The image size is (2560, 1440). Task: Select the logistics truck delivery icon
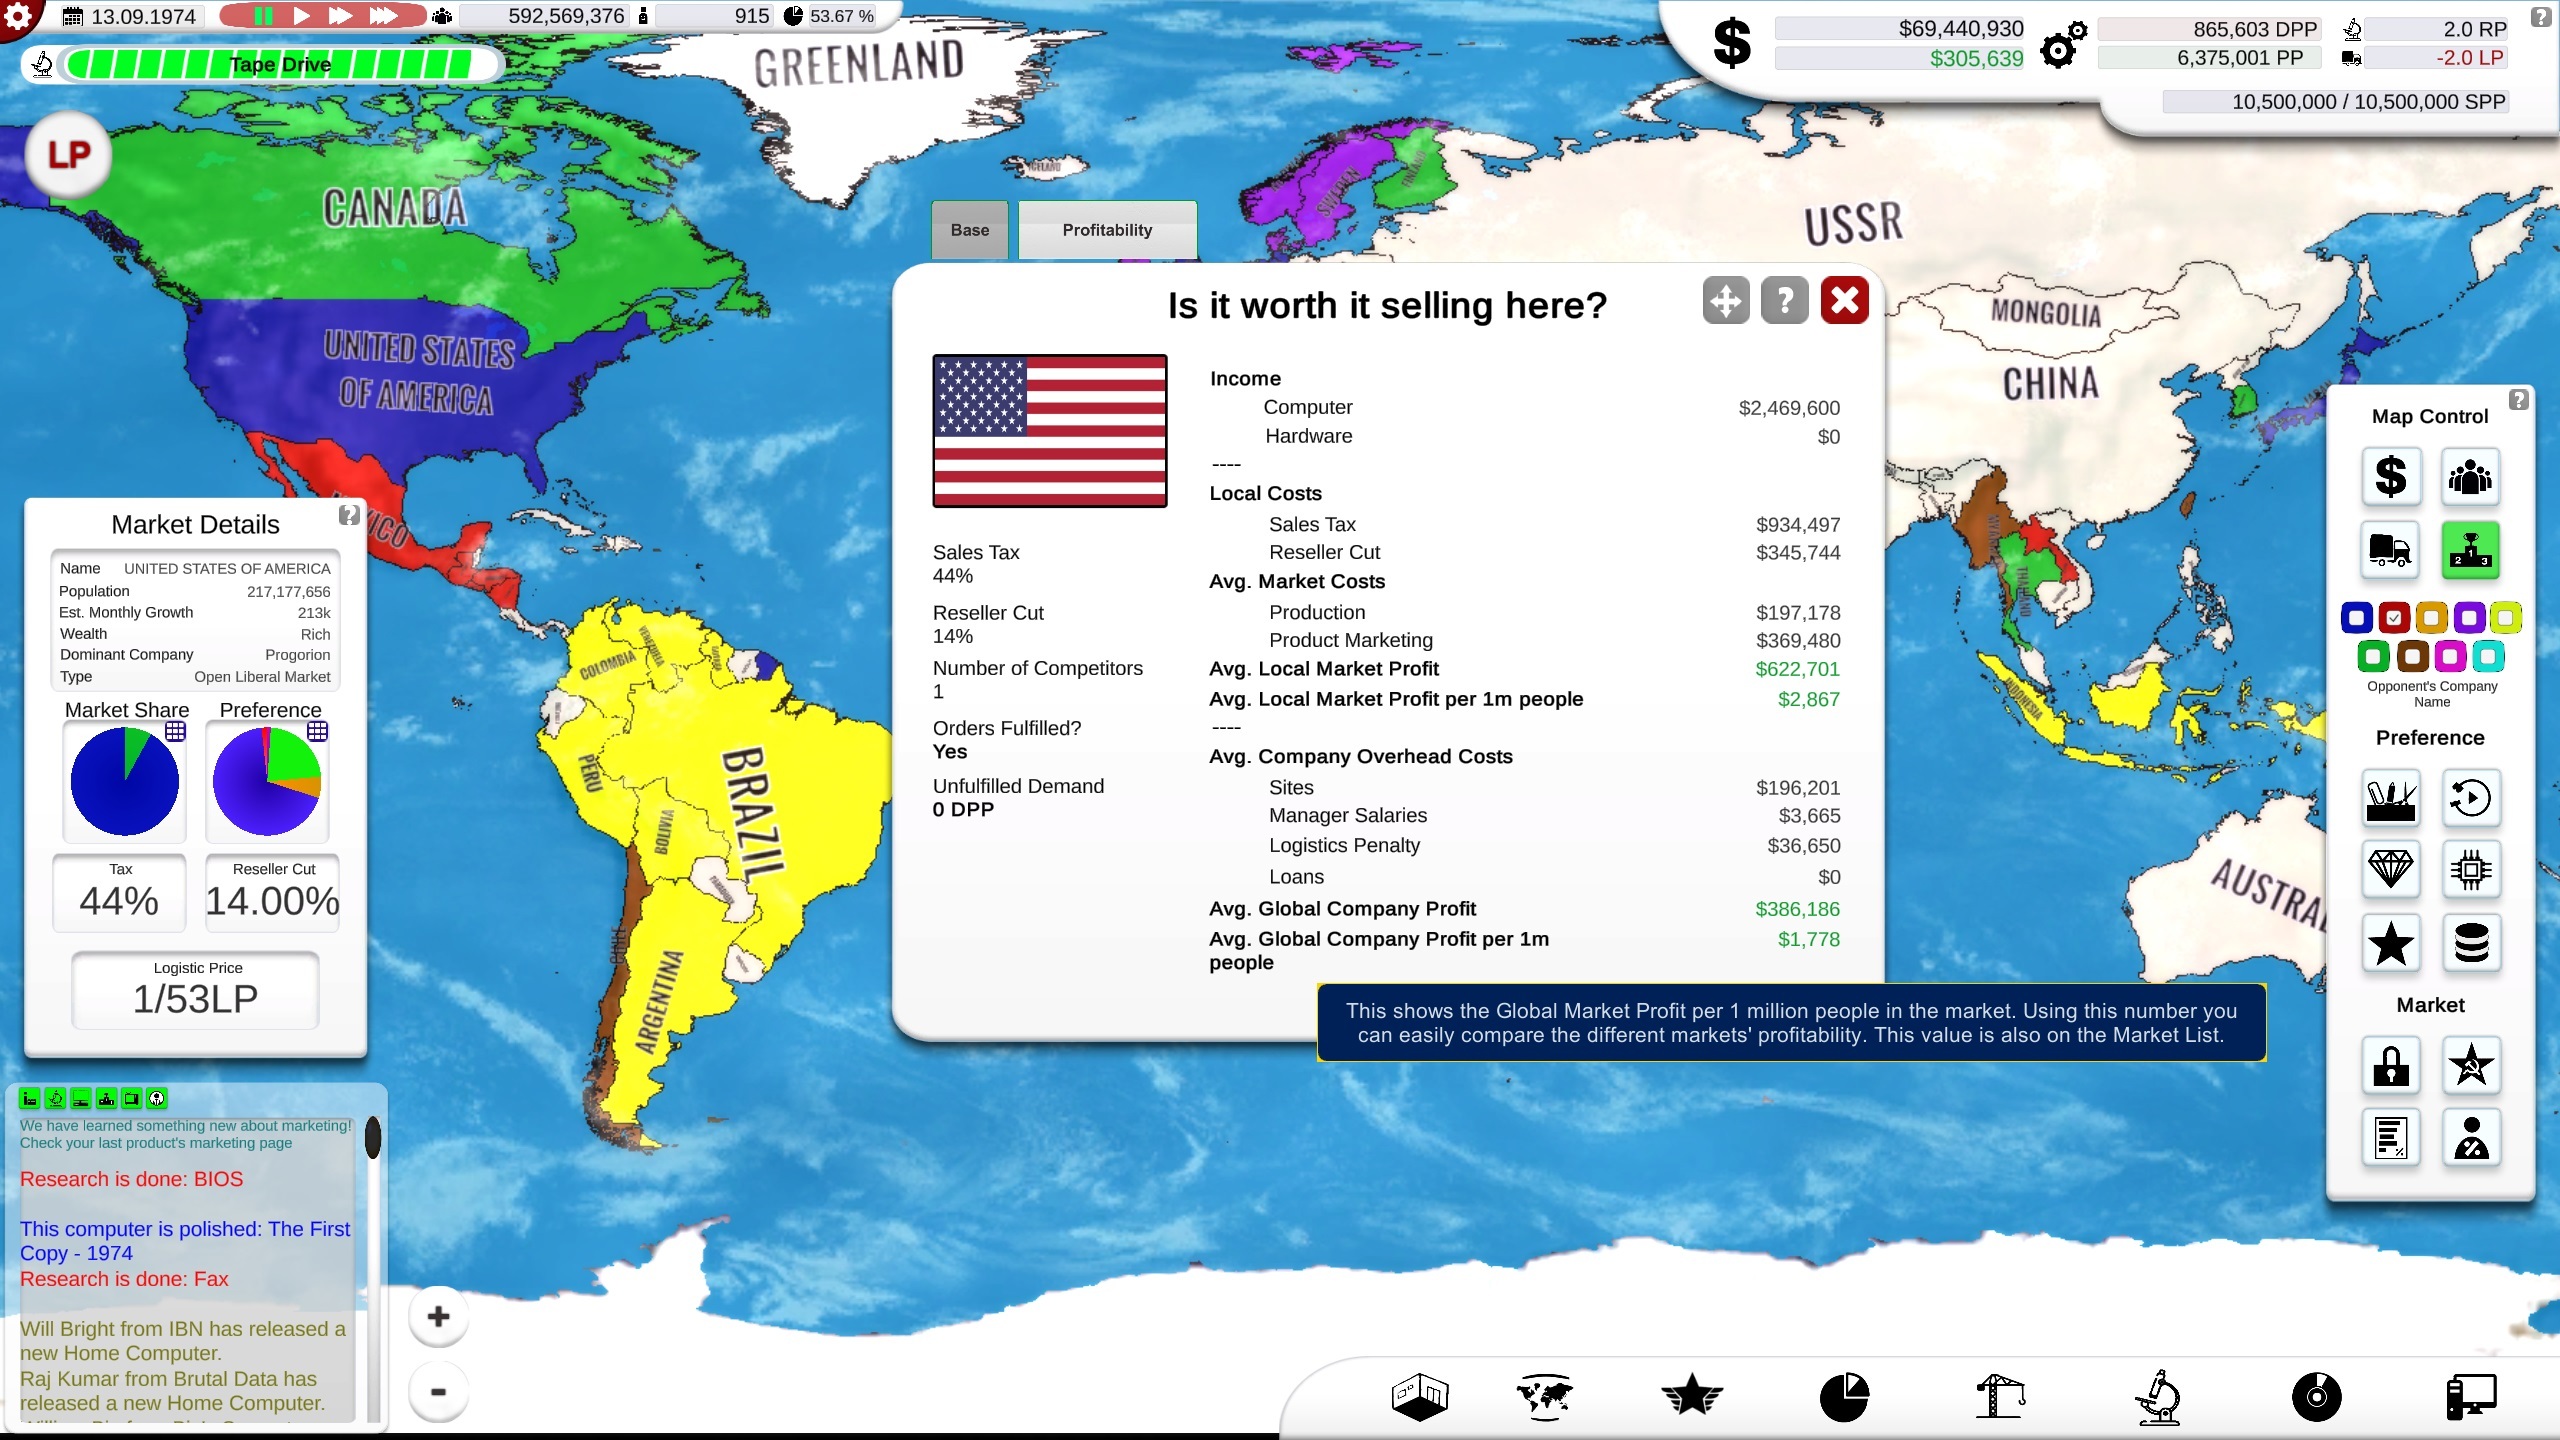coord(2391,549)
